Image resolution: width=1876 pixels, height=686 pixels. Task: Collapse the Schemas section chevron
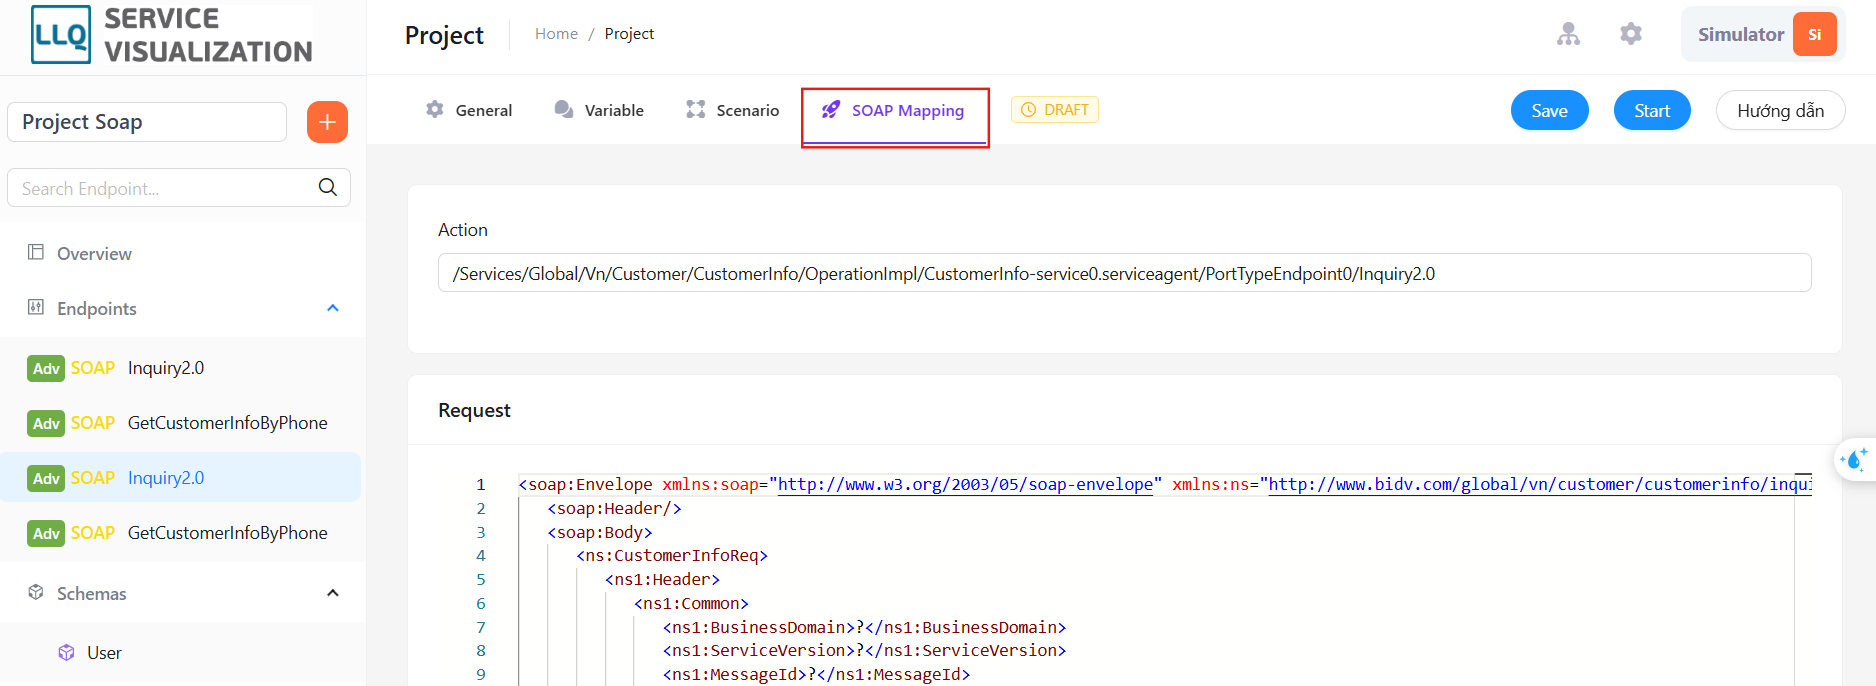333,593
